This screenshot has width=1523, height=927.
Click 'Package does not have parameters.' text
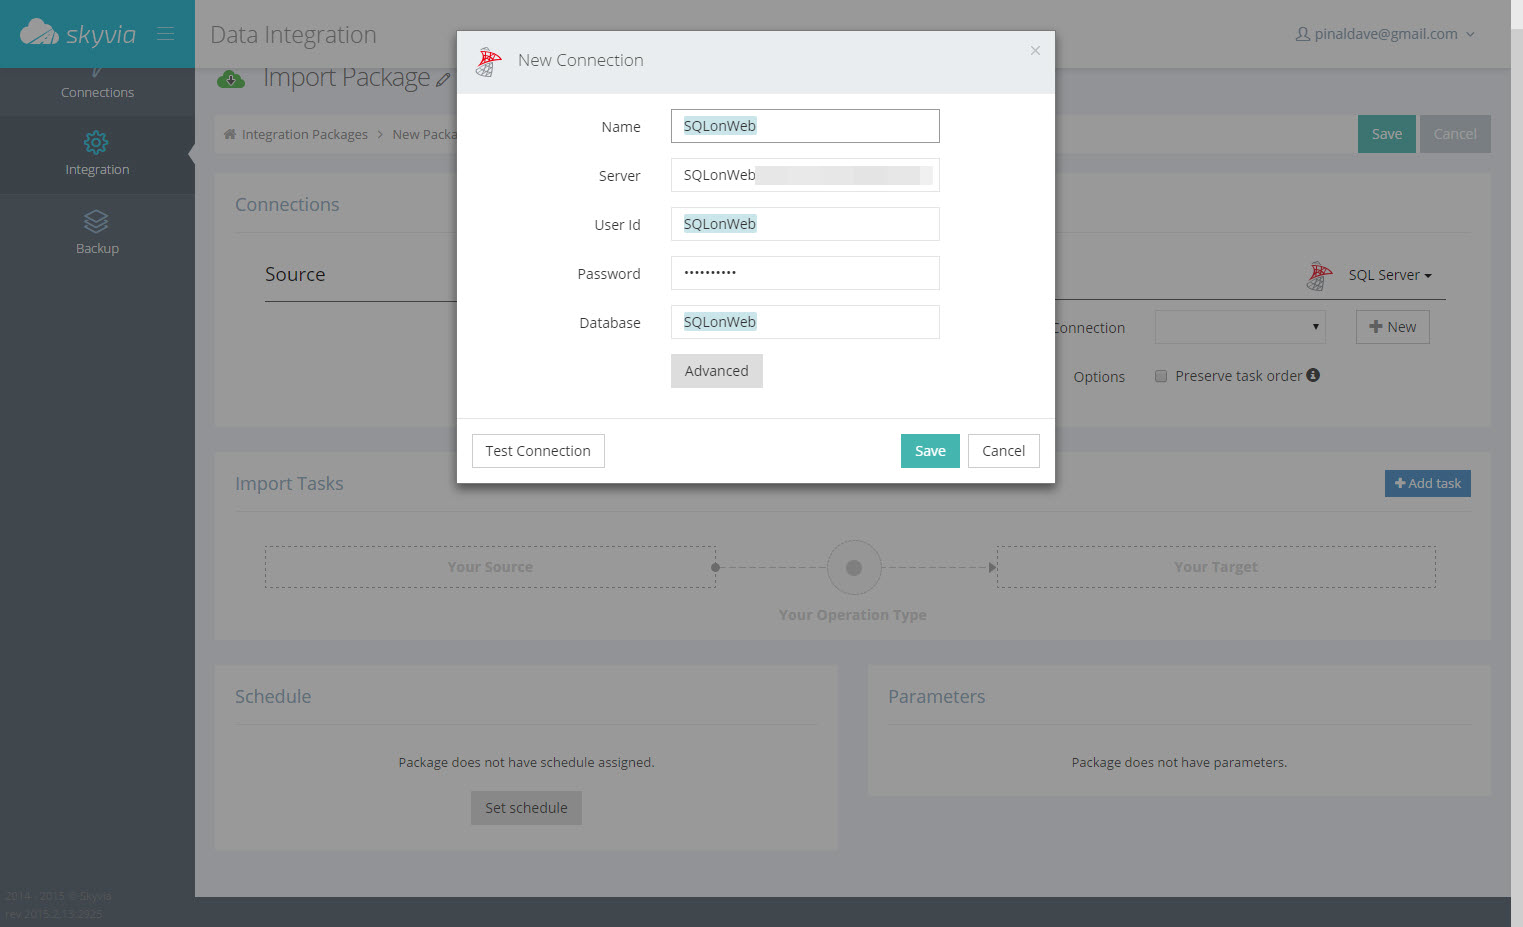pyautogui.click(x=1179, y=762)
